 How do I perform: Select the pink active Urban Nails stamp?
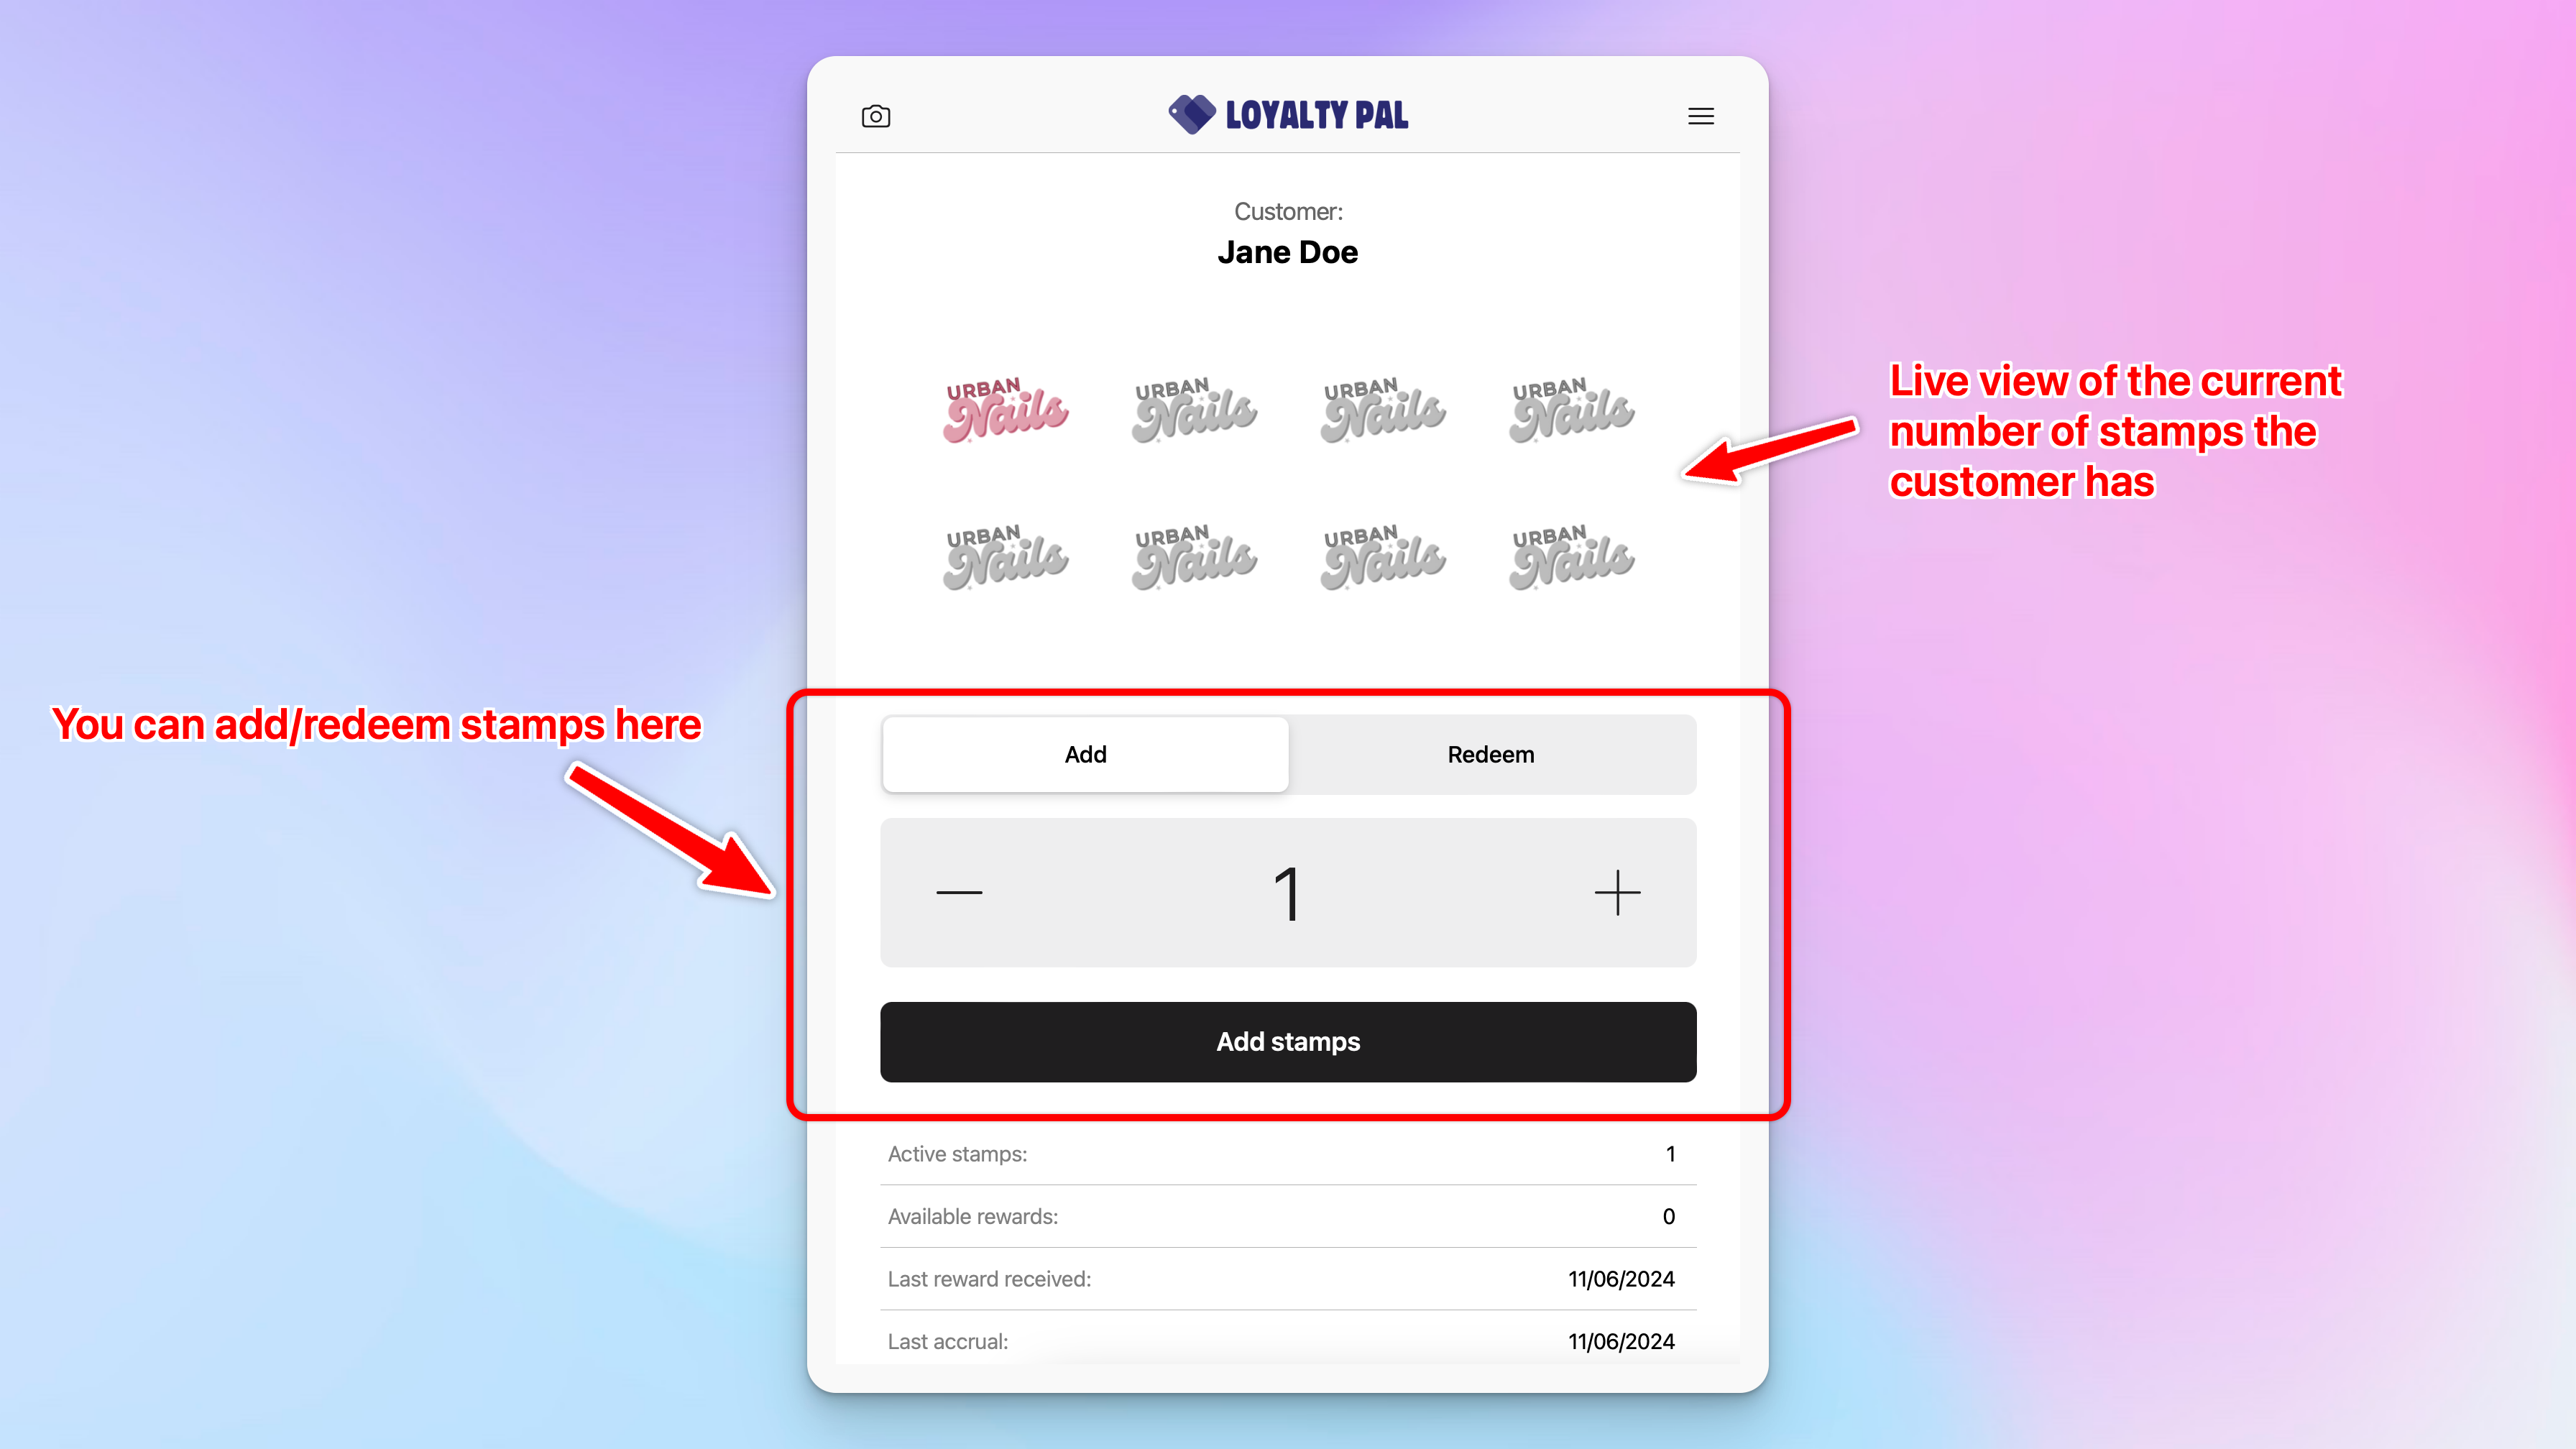pyautogui.click(x=1005, y=410)
